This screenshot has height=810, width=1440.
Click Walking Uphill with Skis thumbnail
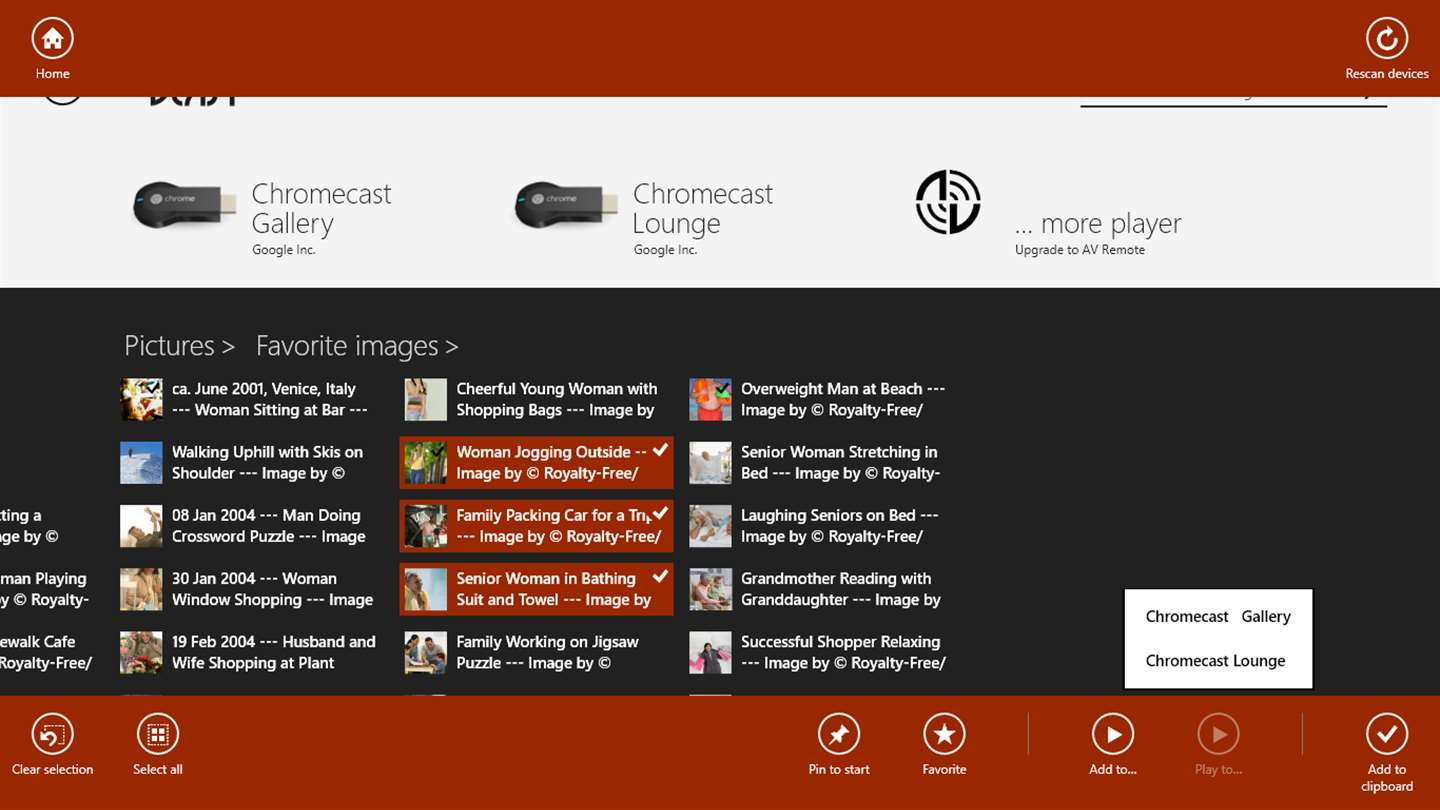click(141, 463)
